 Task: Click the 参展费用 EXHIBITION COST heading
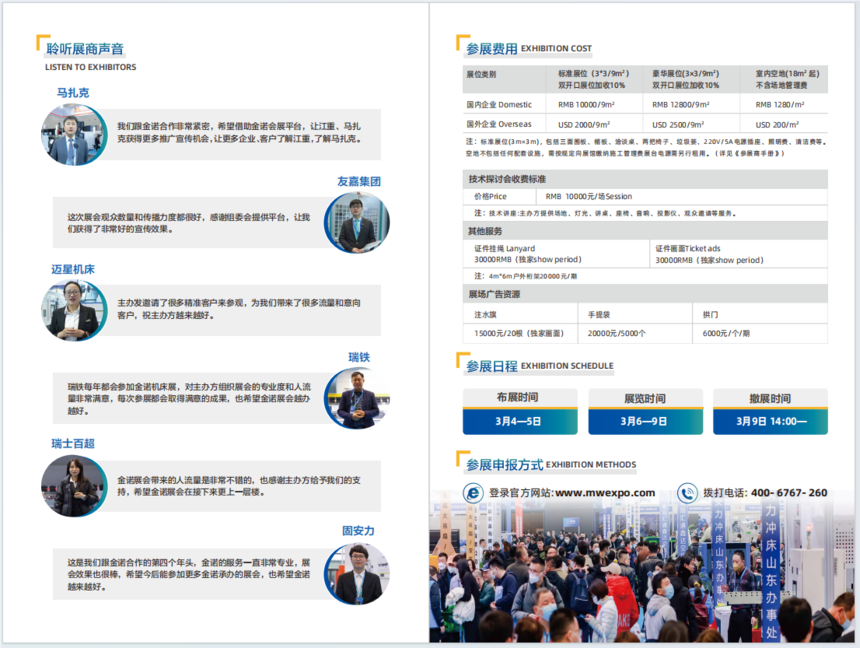pos(529,49)
